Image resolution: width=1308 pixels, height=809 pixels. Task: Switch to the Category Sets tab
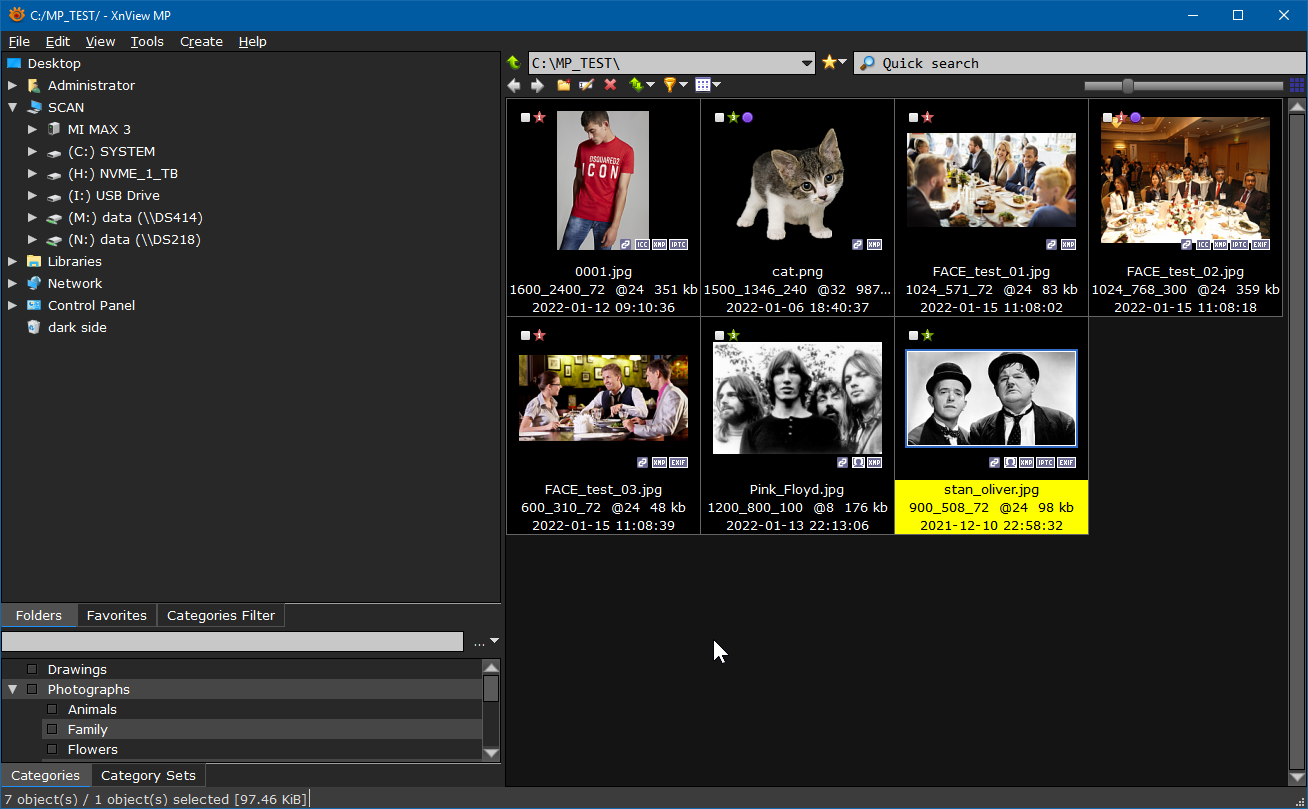pyautogui.click(x=148, y=775)
